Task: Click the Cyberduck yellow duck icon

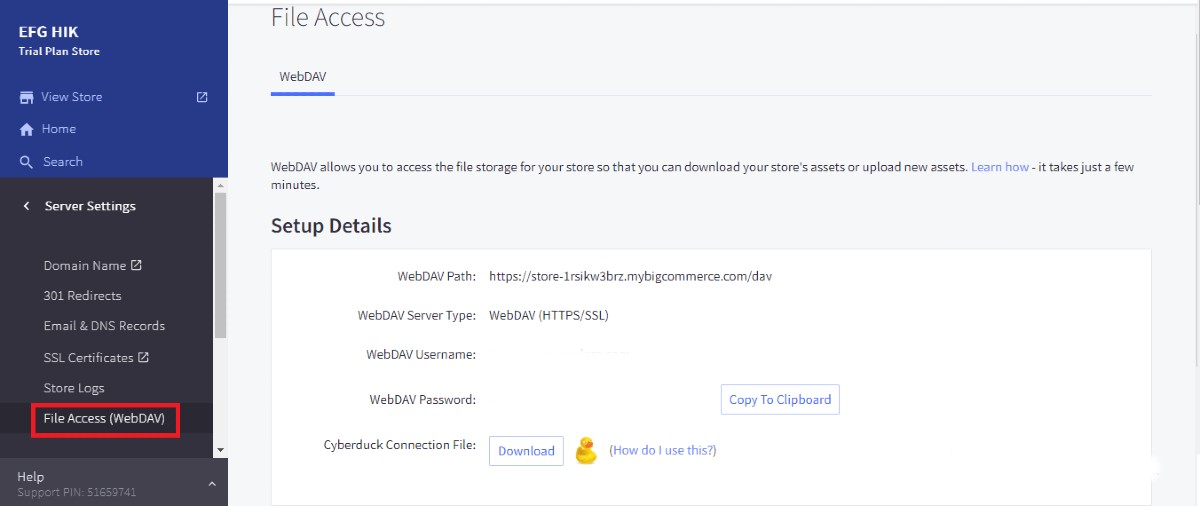Action: tap(586, 451)
